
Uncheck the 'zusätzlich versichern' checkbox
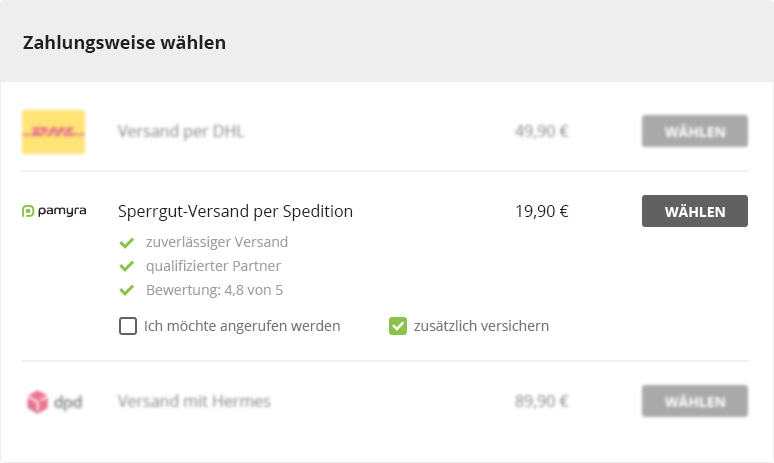pos(398,326)
